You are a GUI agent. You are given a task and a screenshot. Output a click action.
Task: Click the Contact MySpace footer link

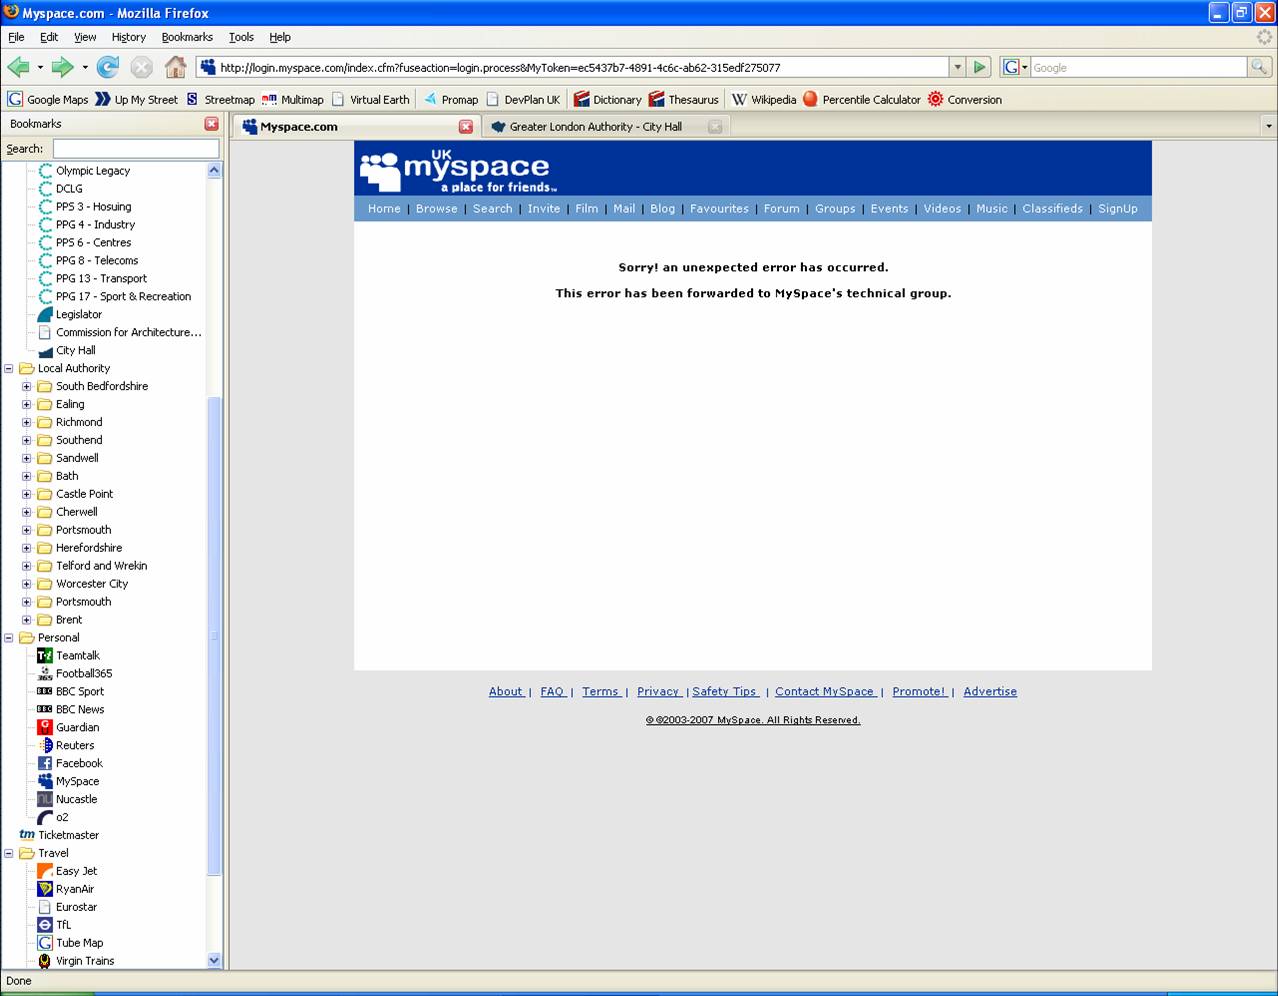point(825,691)
